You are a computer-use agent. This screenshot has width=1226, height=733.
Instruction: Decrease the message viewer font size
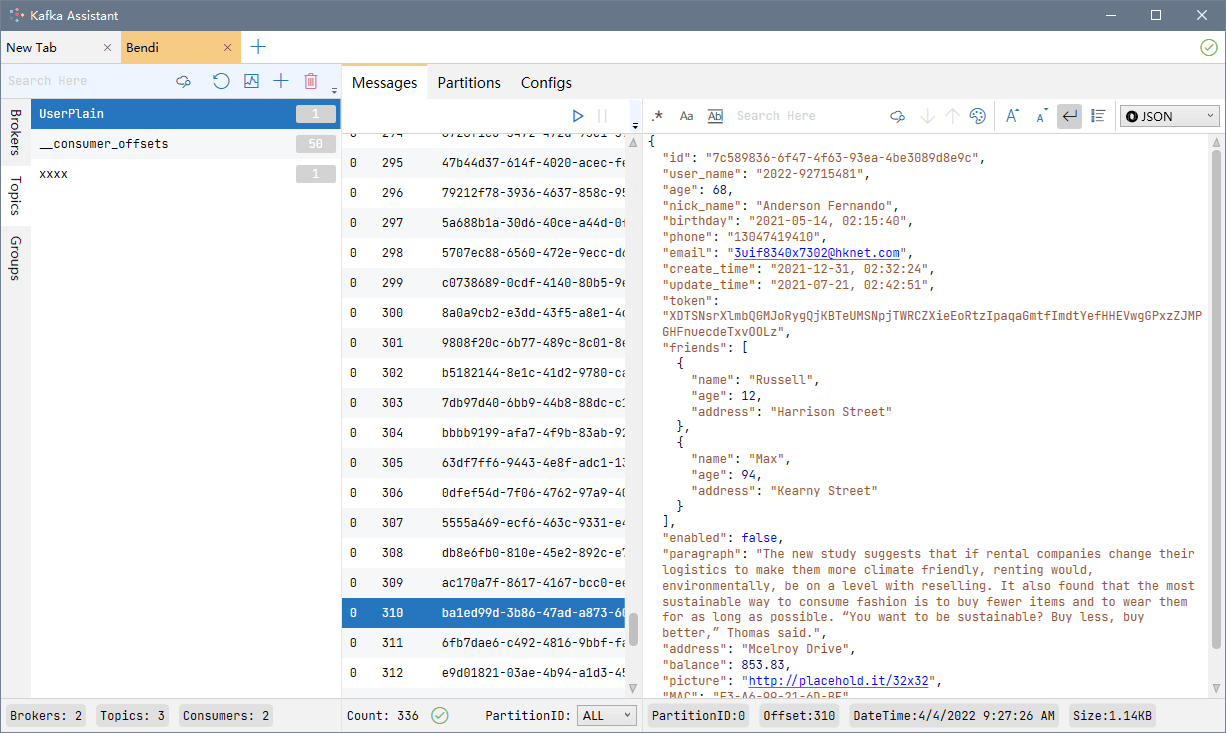(1041, 116)
